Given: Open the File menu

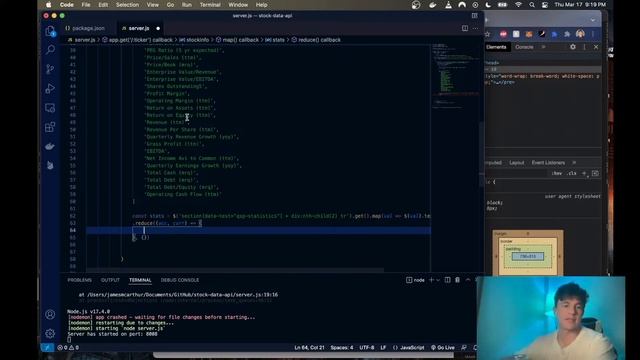Looking at the screenshot, I should [x=86, y=5].
